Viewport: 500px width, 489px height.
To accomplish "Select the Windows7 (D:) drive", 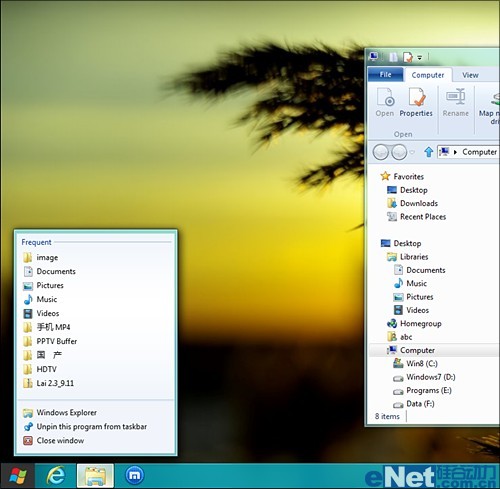I will 424,377.
